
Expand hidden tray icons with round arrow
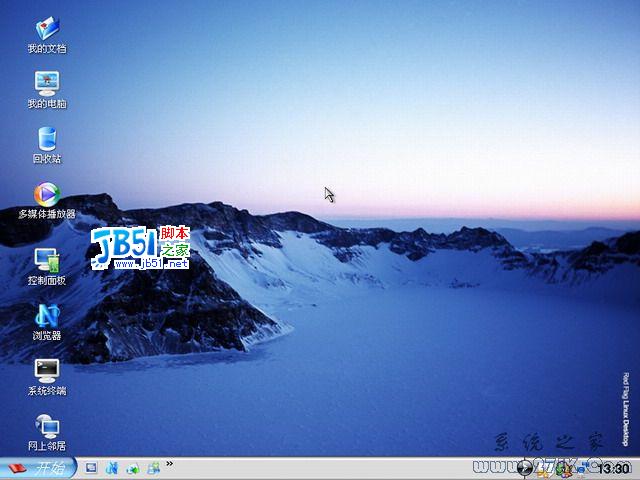coord(526,468)
